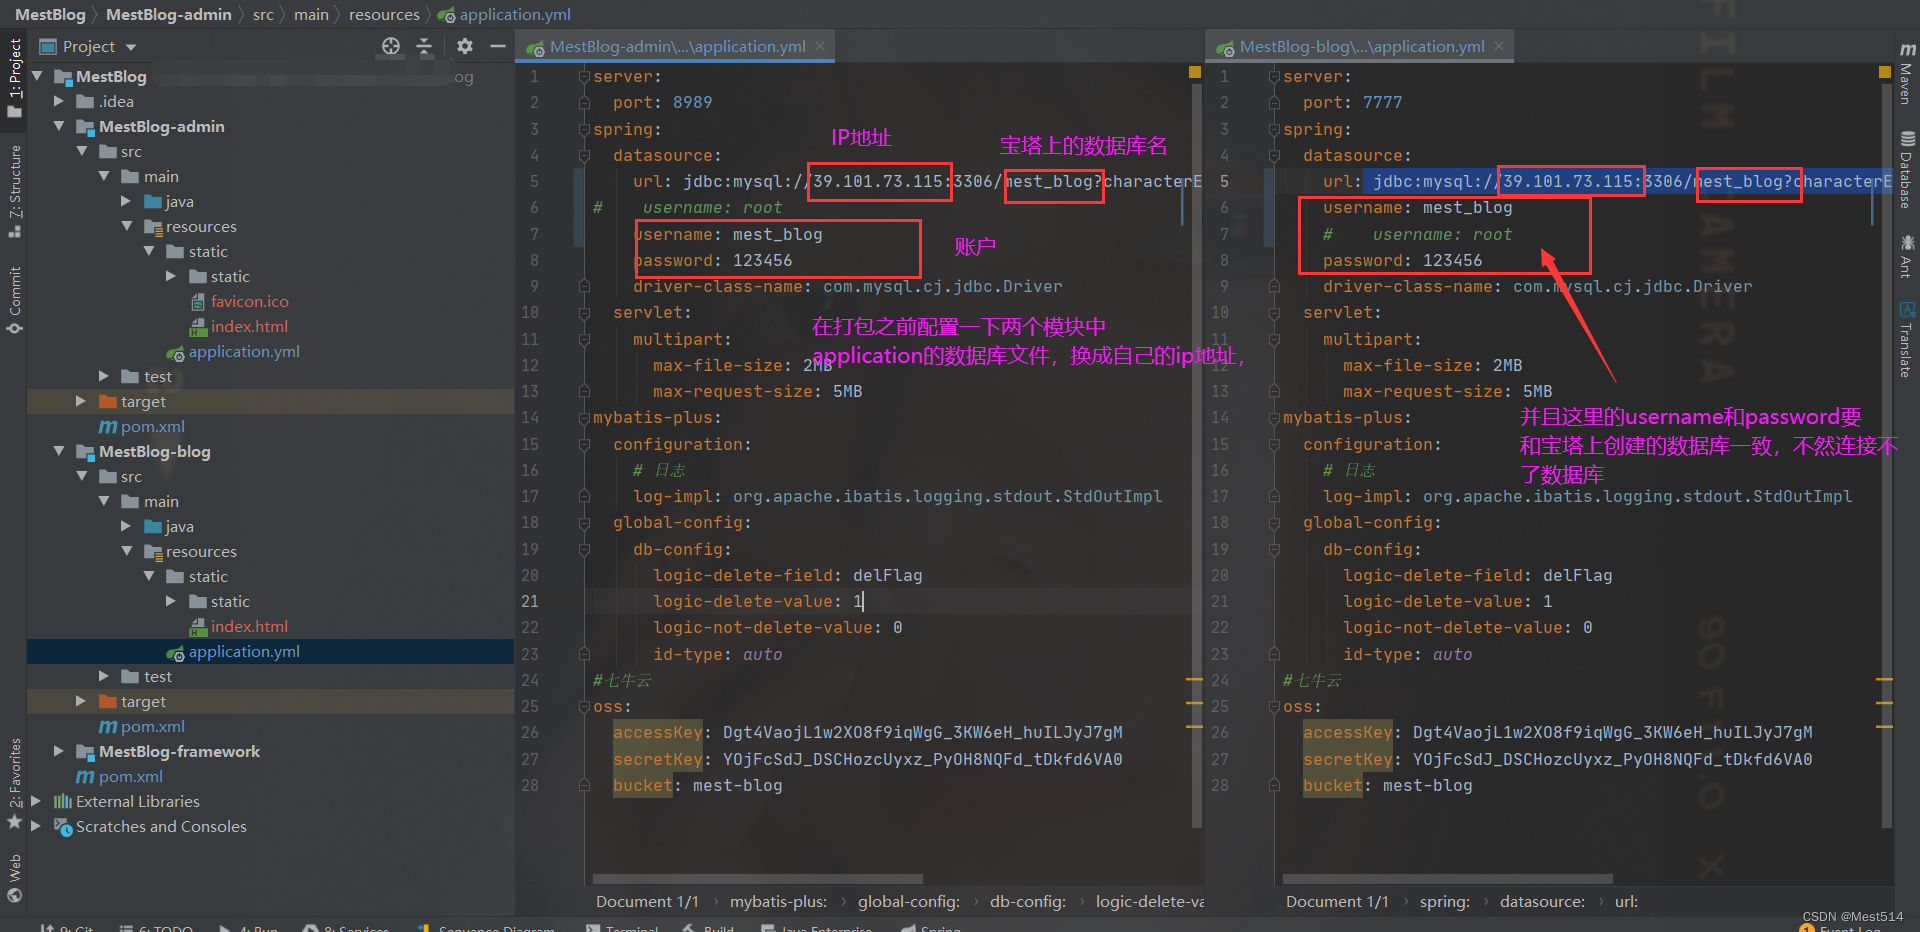Click mybatis-plus: breadcrumb in left editor
The width and height of the screenshot is (1920, 932).
click(x=778, y=901)
